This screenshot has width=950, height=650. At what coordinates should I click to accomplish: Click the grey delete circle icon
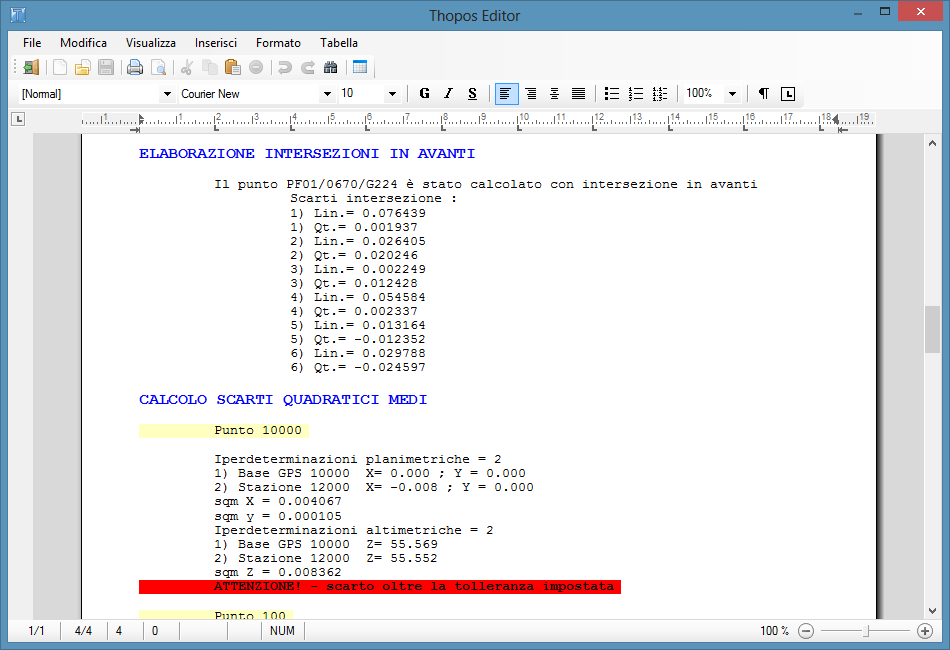(x=256, y=67)
